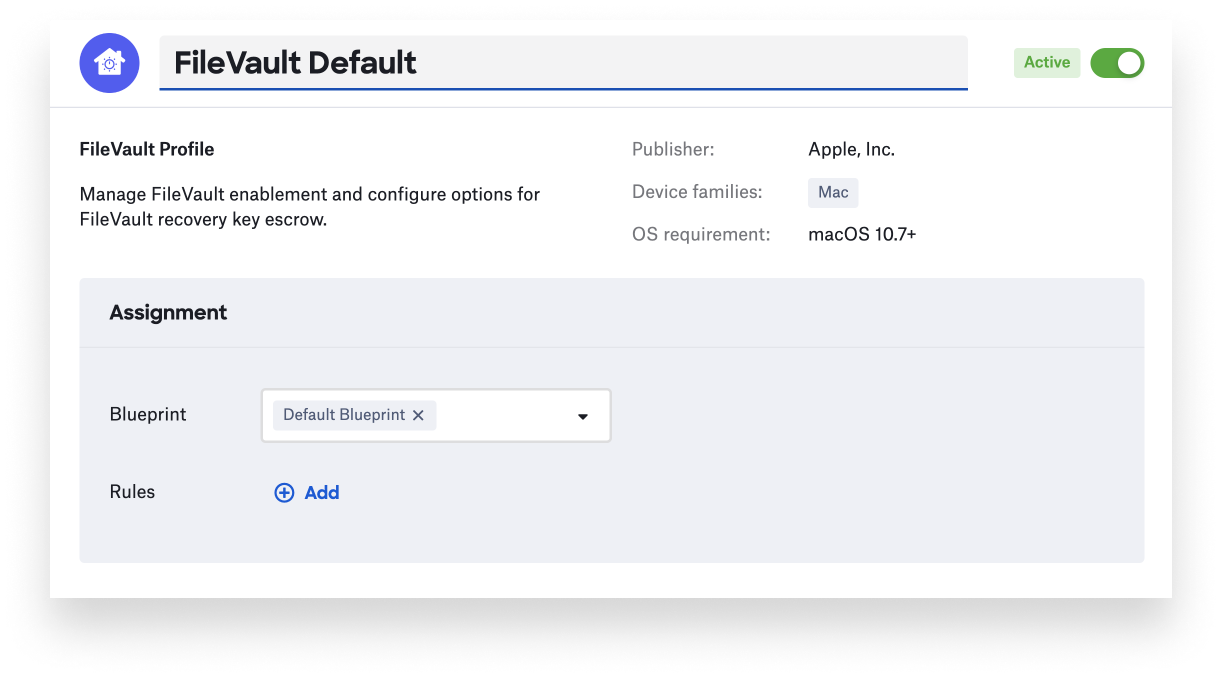The height and width of the screenshot is (678, 1222).
Task: Click the FileVault Profile heading
Action: [x=147, y=148]
